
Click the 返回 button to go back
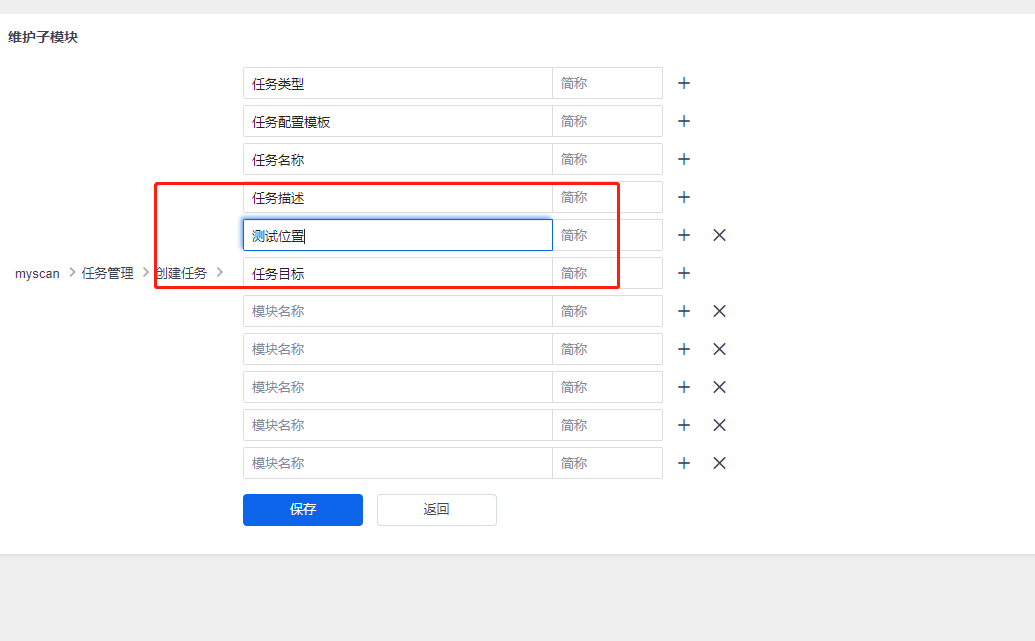(436, 509)
